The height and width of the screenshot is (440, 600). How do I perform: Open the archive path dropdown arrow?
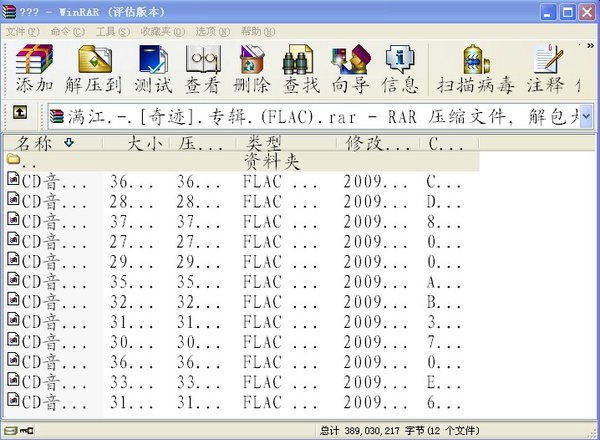point(586,116)
